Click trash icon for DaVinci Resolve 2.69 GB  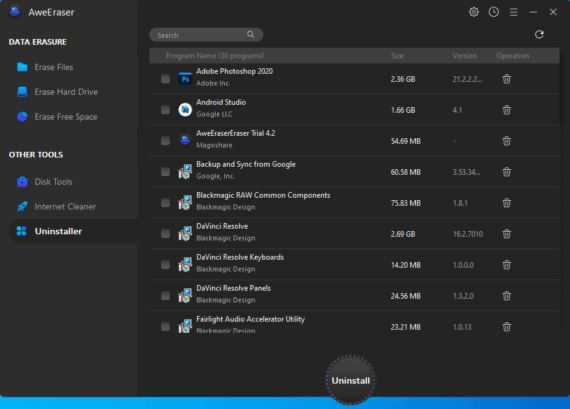click(506, 234)
